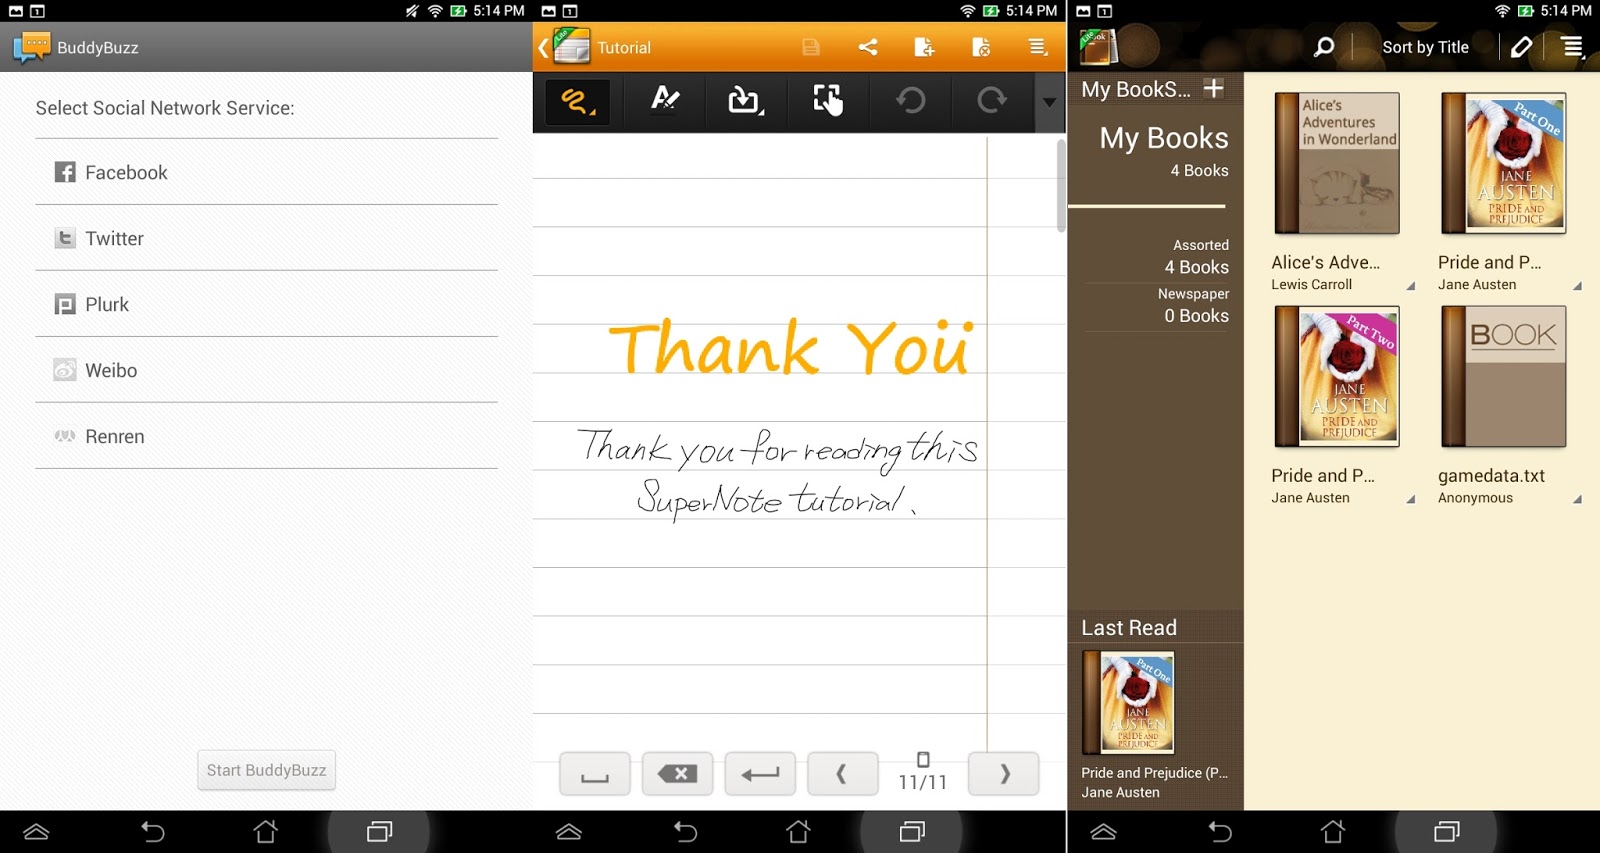This screenshot has height=853, width=1600.
Task: Tap the 'My BookS...' shelf header
Action: click(1135, 89)
